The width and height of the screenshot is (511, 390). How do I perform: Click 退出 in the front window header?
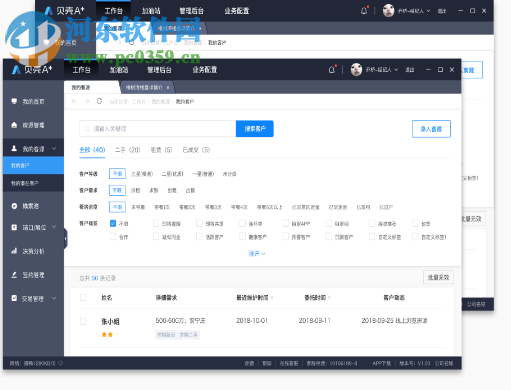coord(409,70)
